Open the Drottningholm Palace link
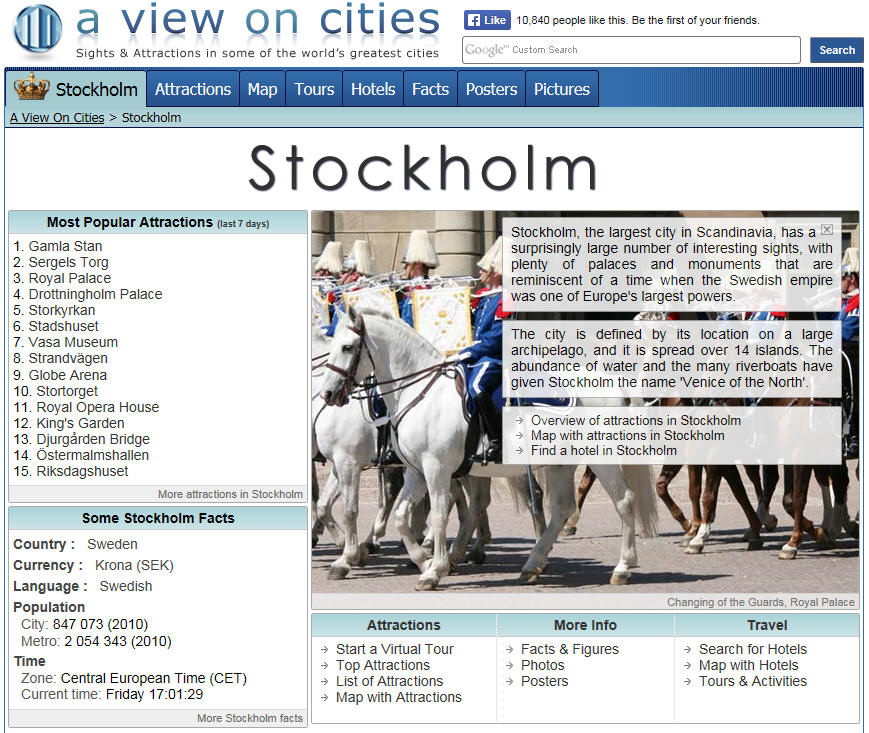This screenshot has width=869, height=733. (95, 294)
